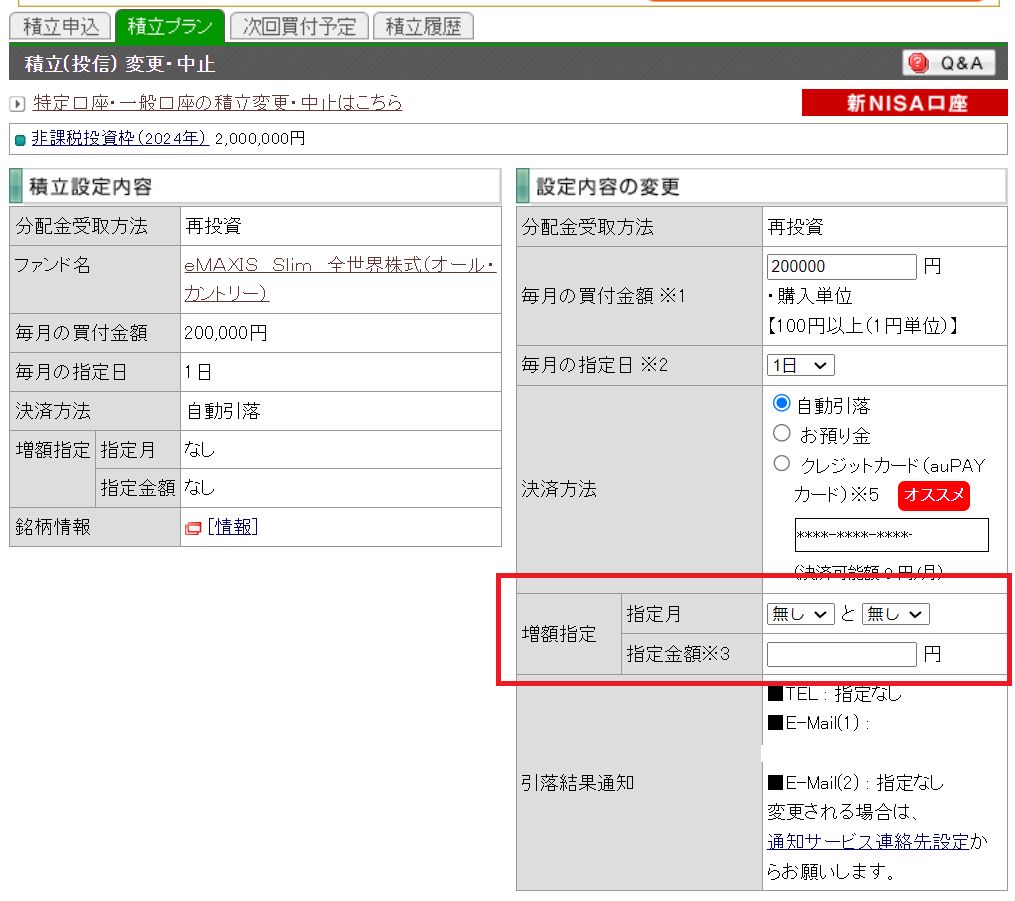
Task: Click the arrow icon before 特定口座 link
Action: [x=17, y=104]
